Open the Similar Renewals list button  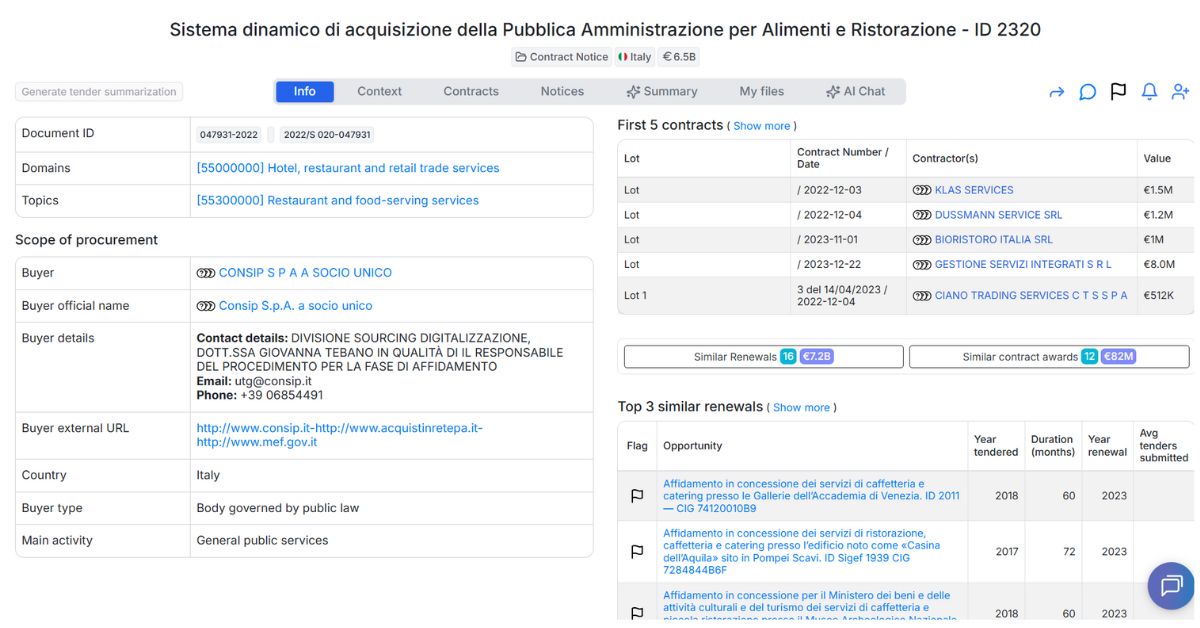click(763, 357)
